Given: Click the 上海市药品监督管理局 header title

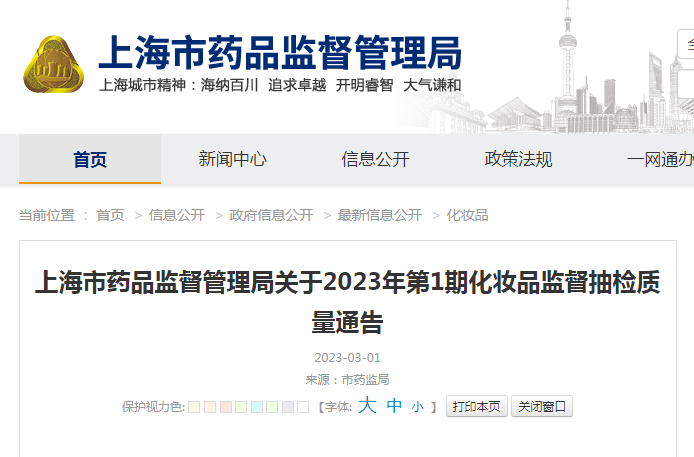Looking at the screenshot, I should click(280, 53).
